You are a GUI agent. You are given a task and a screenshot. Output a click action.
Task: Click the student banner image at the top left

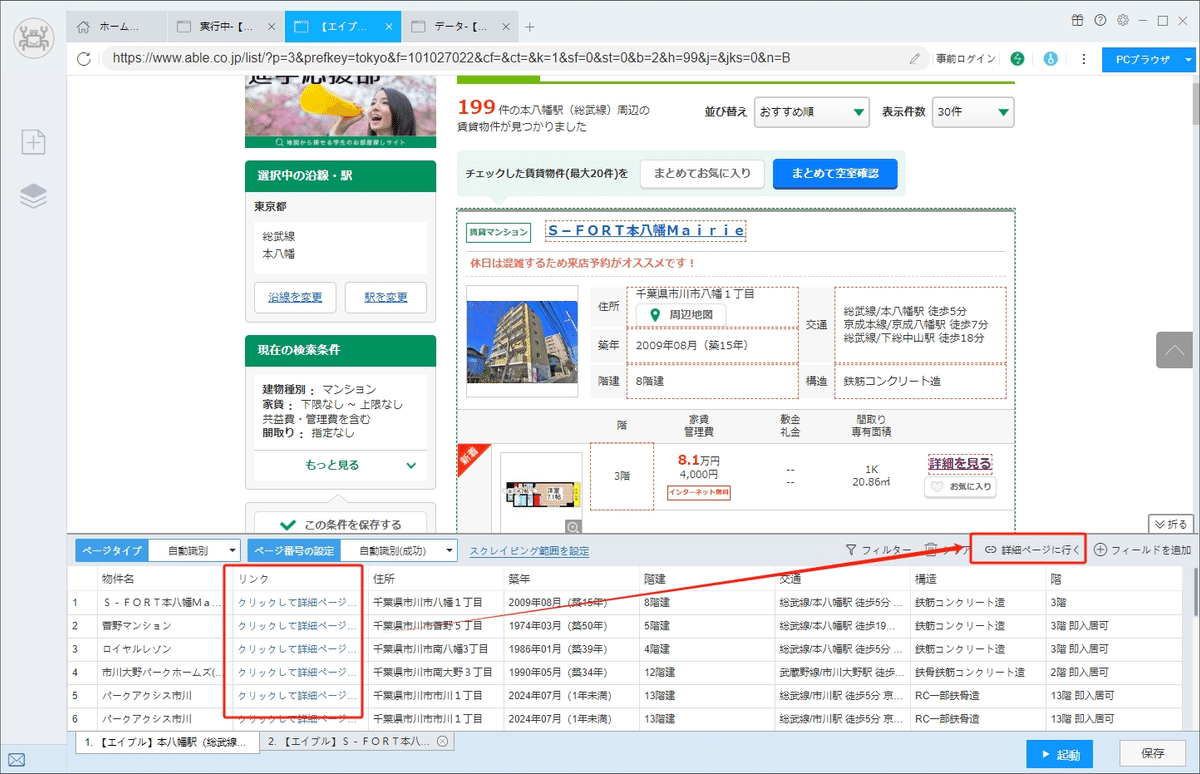340,113
